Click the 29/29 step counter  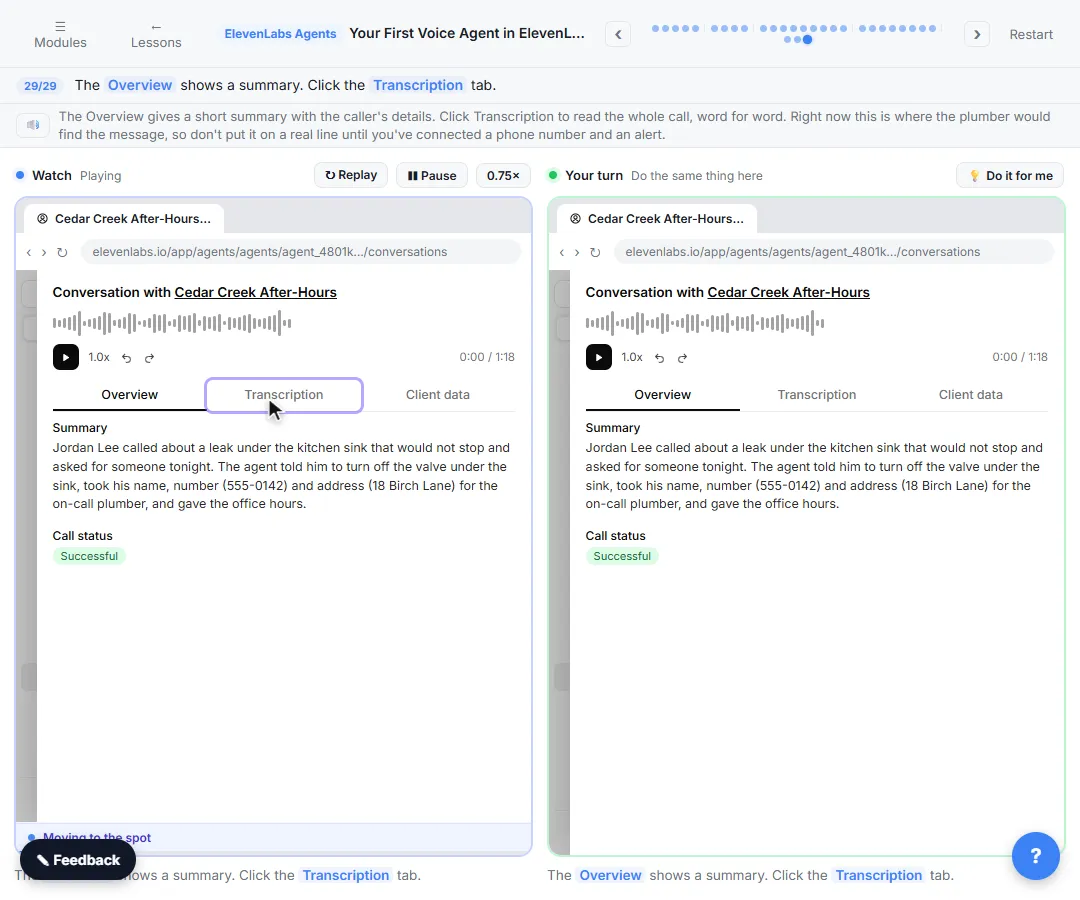click(x=40, y=86)
